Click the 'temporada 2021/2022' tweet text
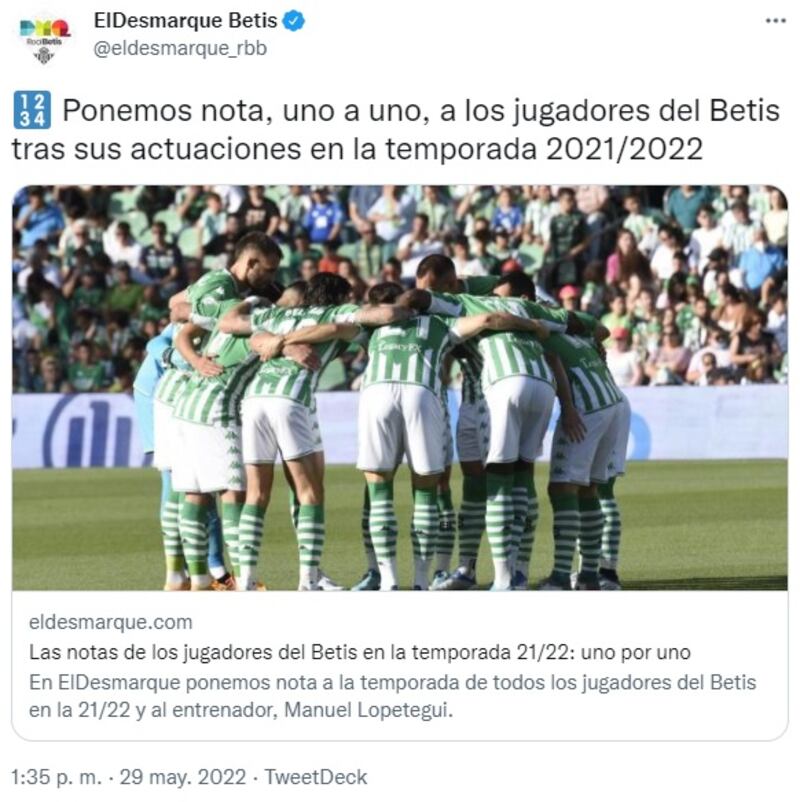The height and width of the screenshot is (802, 800). tap(544, 149)
